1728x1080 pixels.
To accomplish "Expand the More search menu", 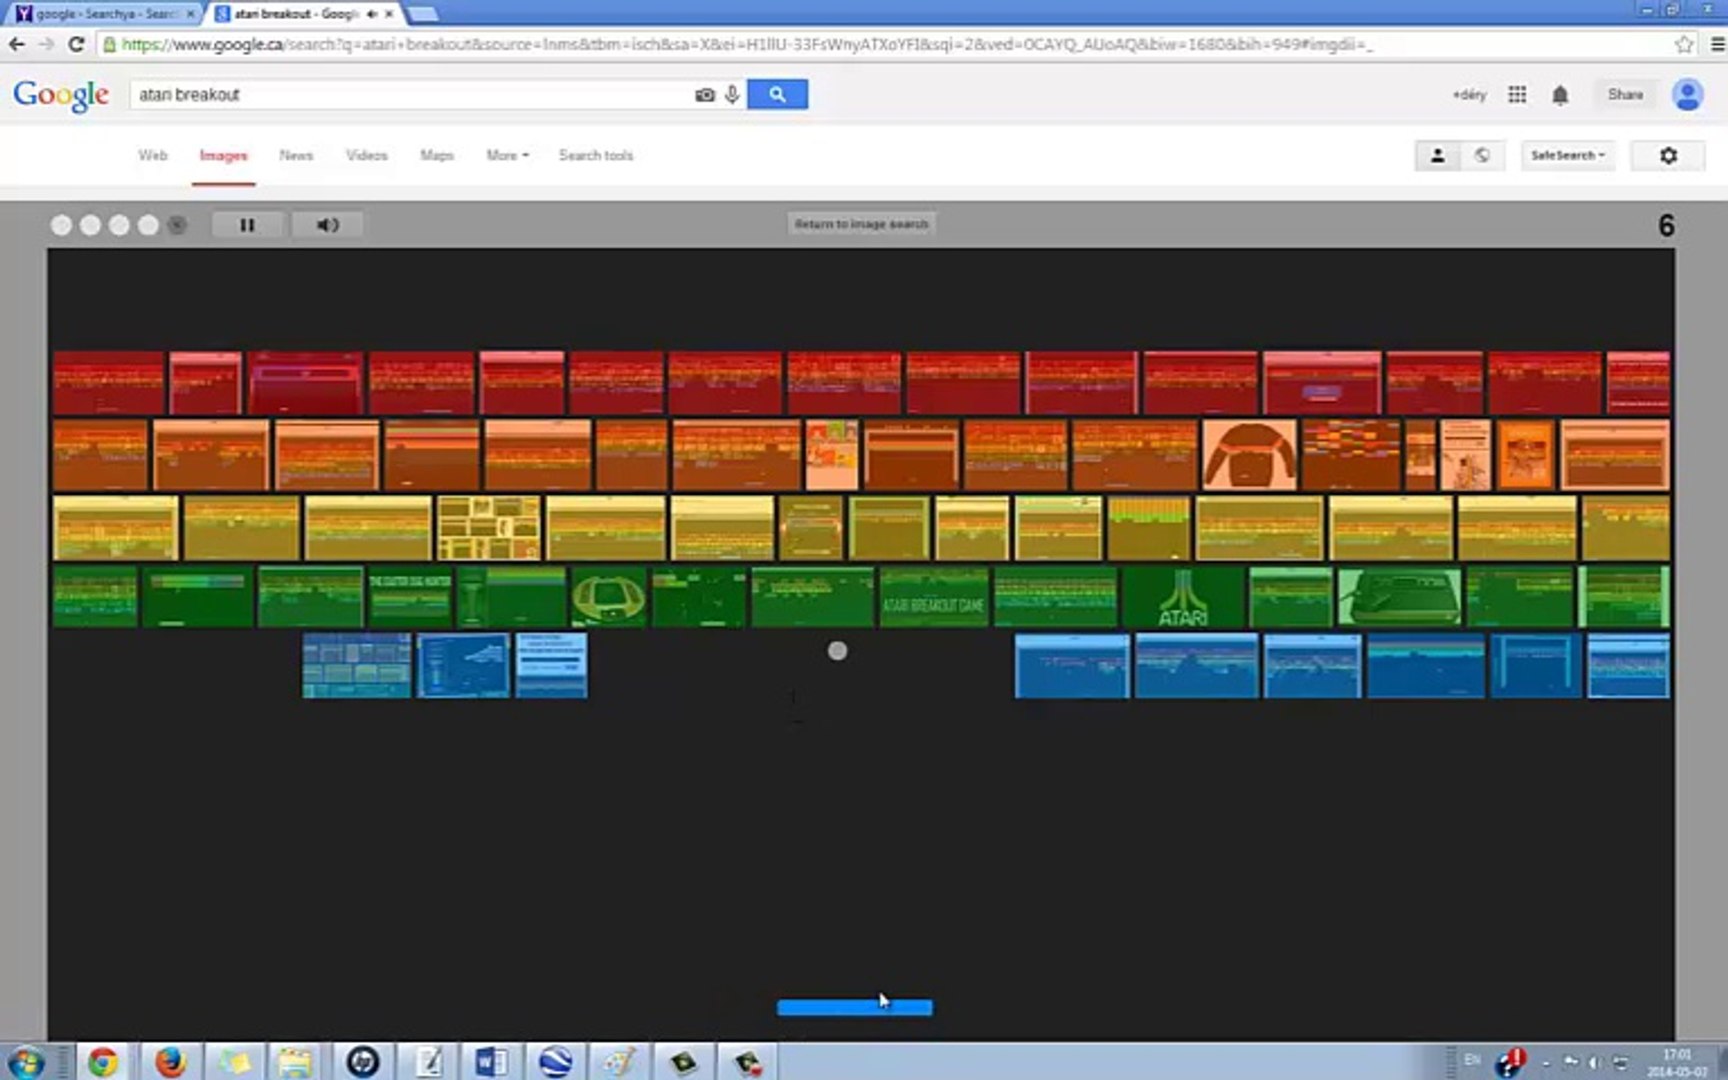I will click(507, 155).
